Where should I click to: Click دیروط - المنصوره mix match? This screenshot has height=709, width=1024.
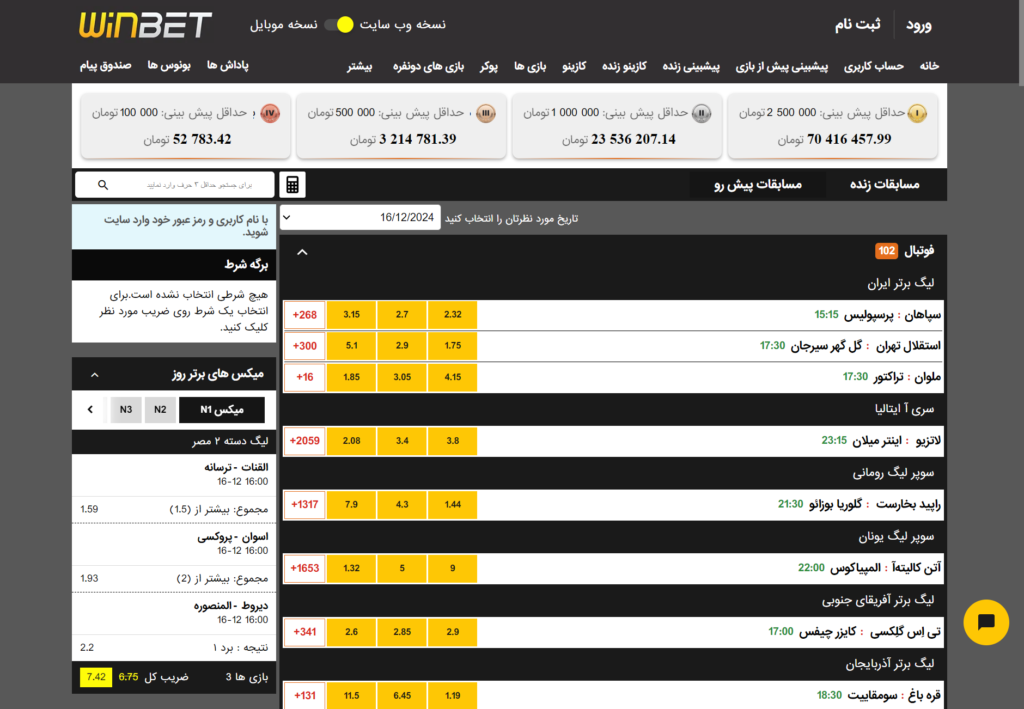[231, 606]
